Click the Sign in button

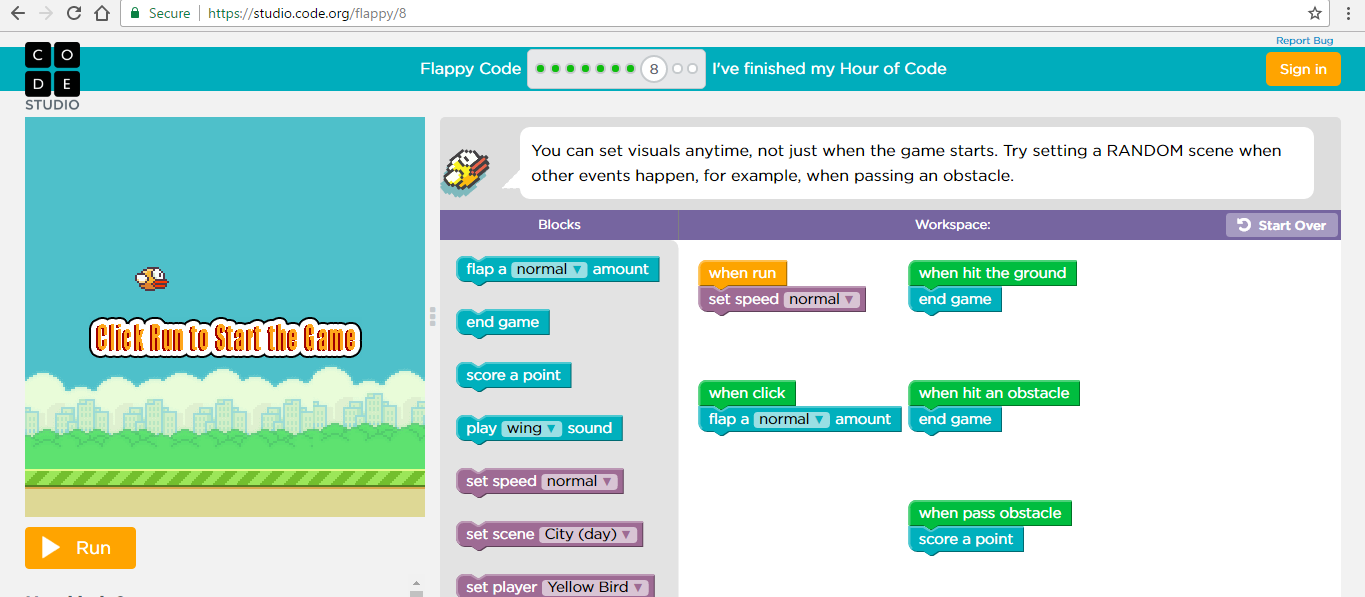tap(1303, 68)
